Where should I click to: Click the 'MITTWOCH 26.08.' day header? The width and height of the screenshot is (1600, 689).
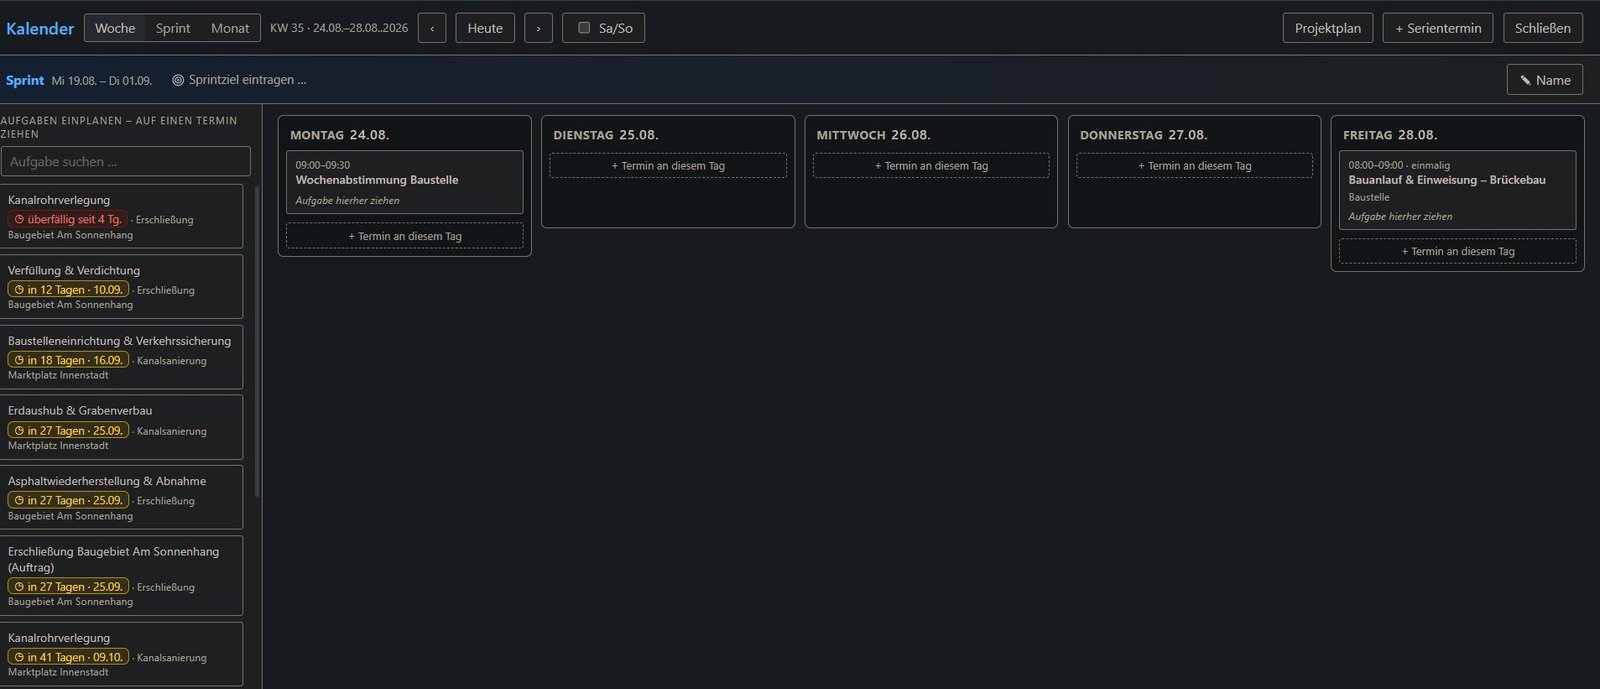pyautogui.click(x=873, y=135)
